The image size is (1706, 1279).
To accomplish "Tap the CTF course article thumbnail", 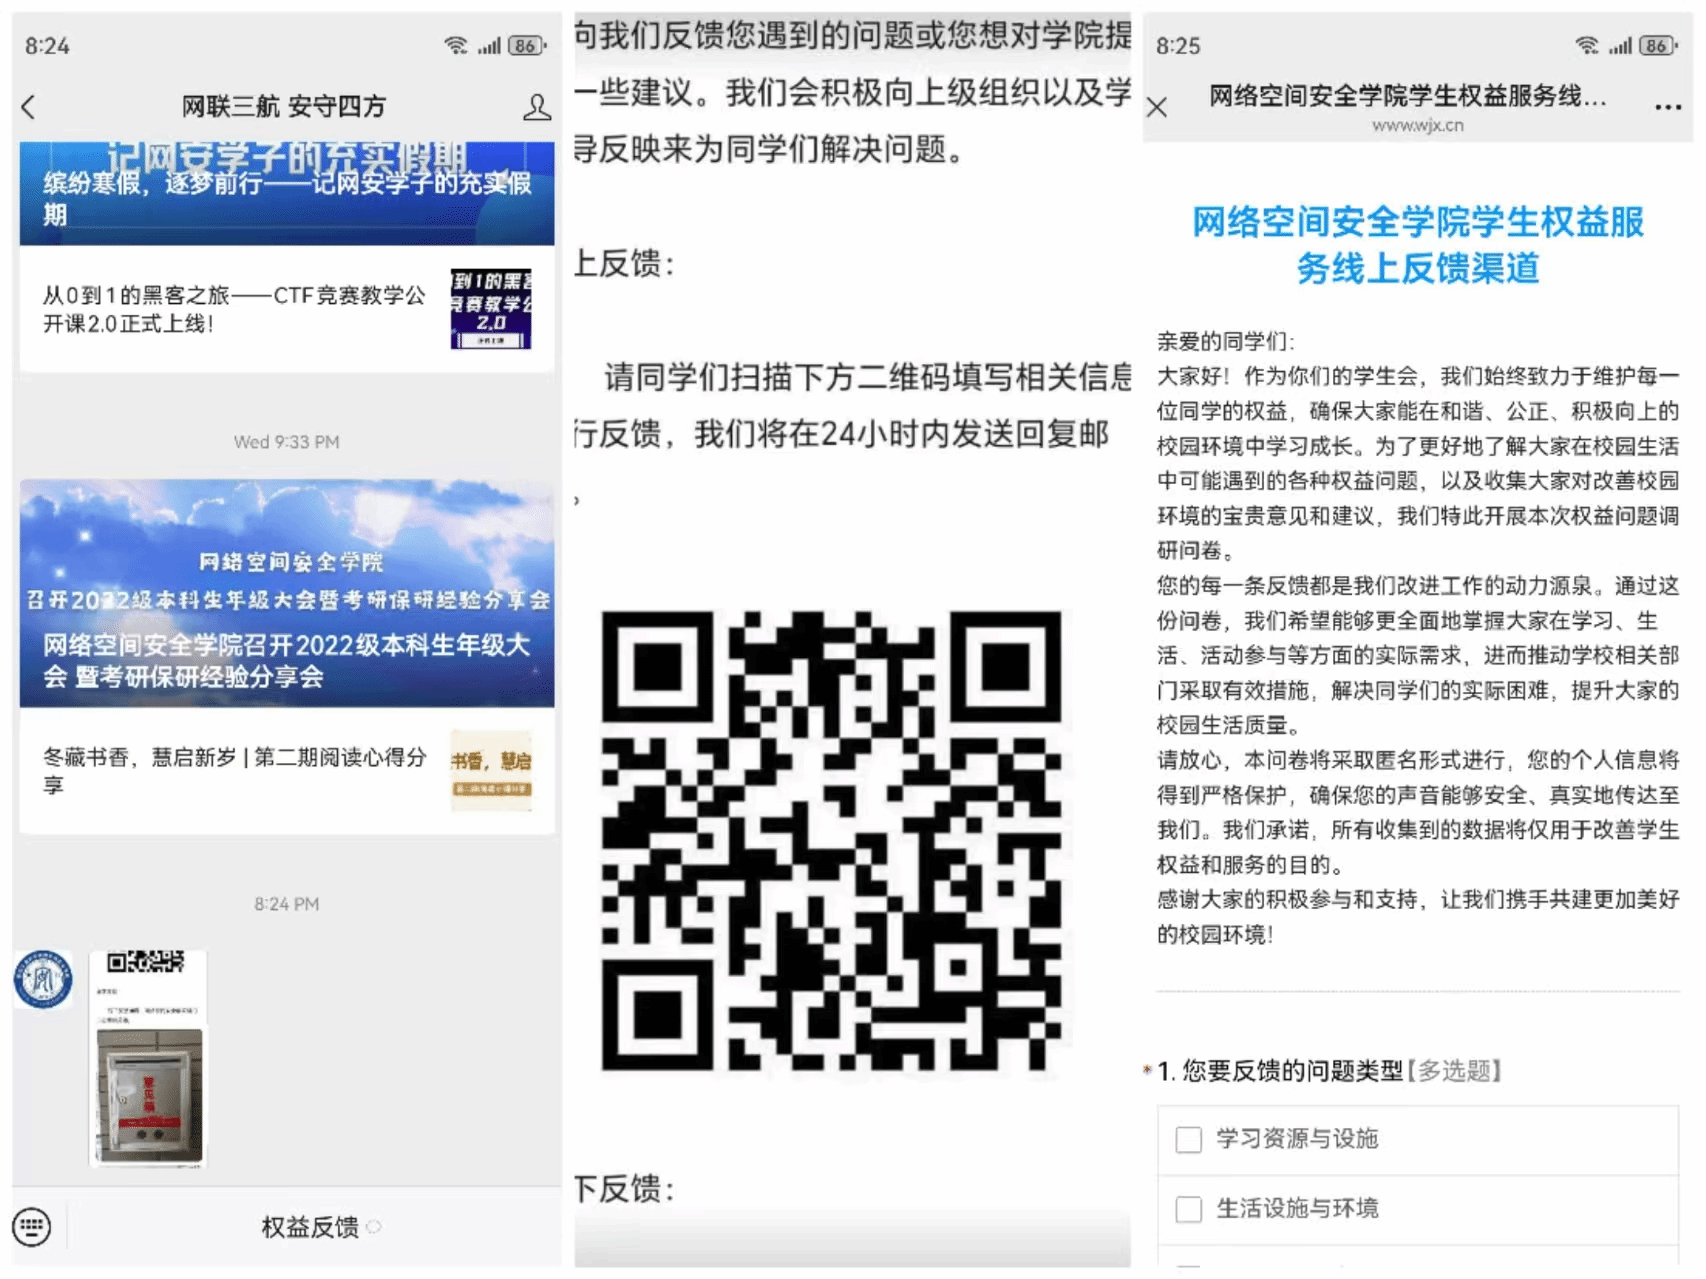I will point(490,309).
